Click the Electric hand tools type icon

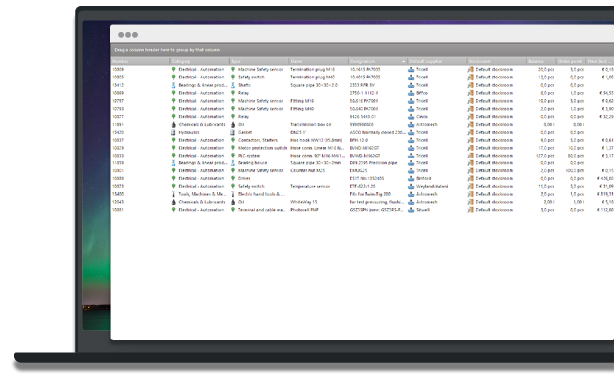tap(233, 194)
